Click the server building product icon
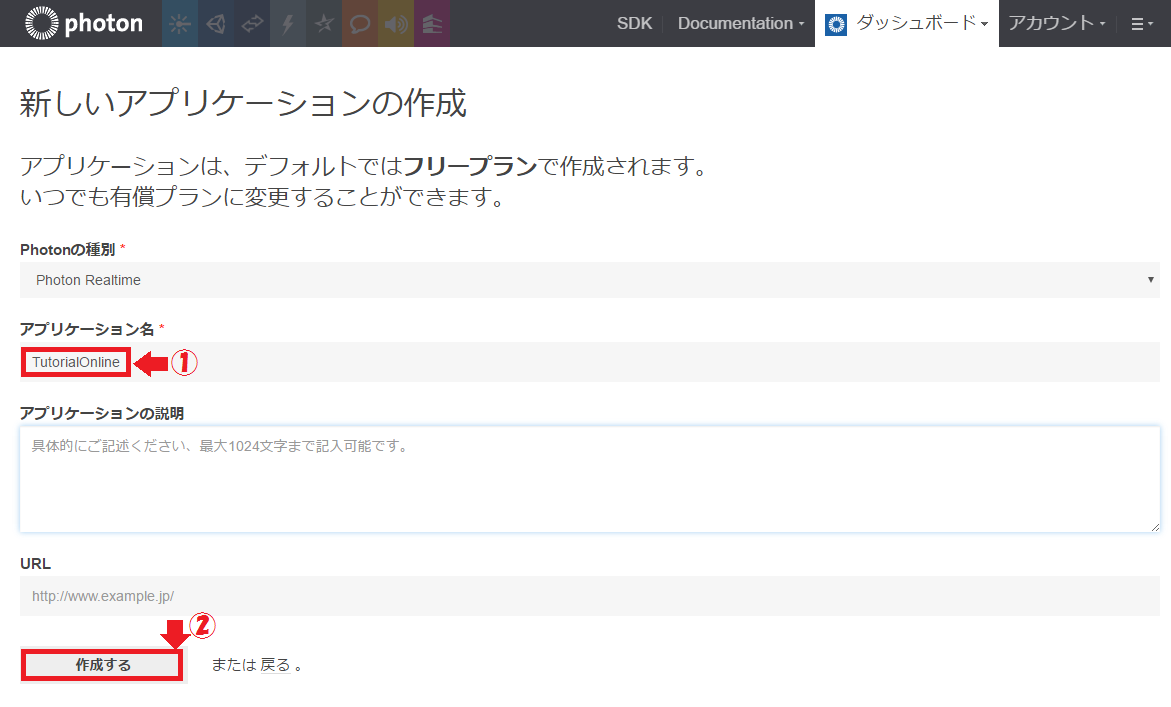This screenshot has width=1171, height=707. coord(431,24)
